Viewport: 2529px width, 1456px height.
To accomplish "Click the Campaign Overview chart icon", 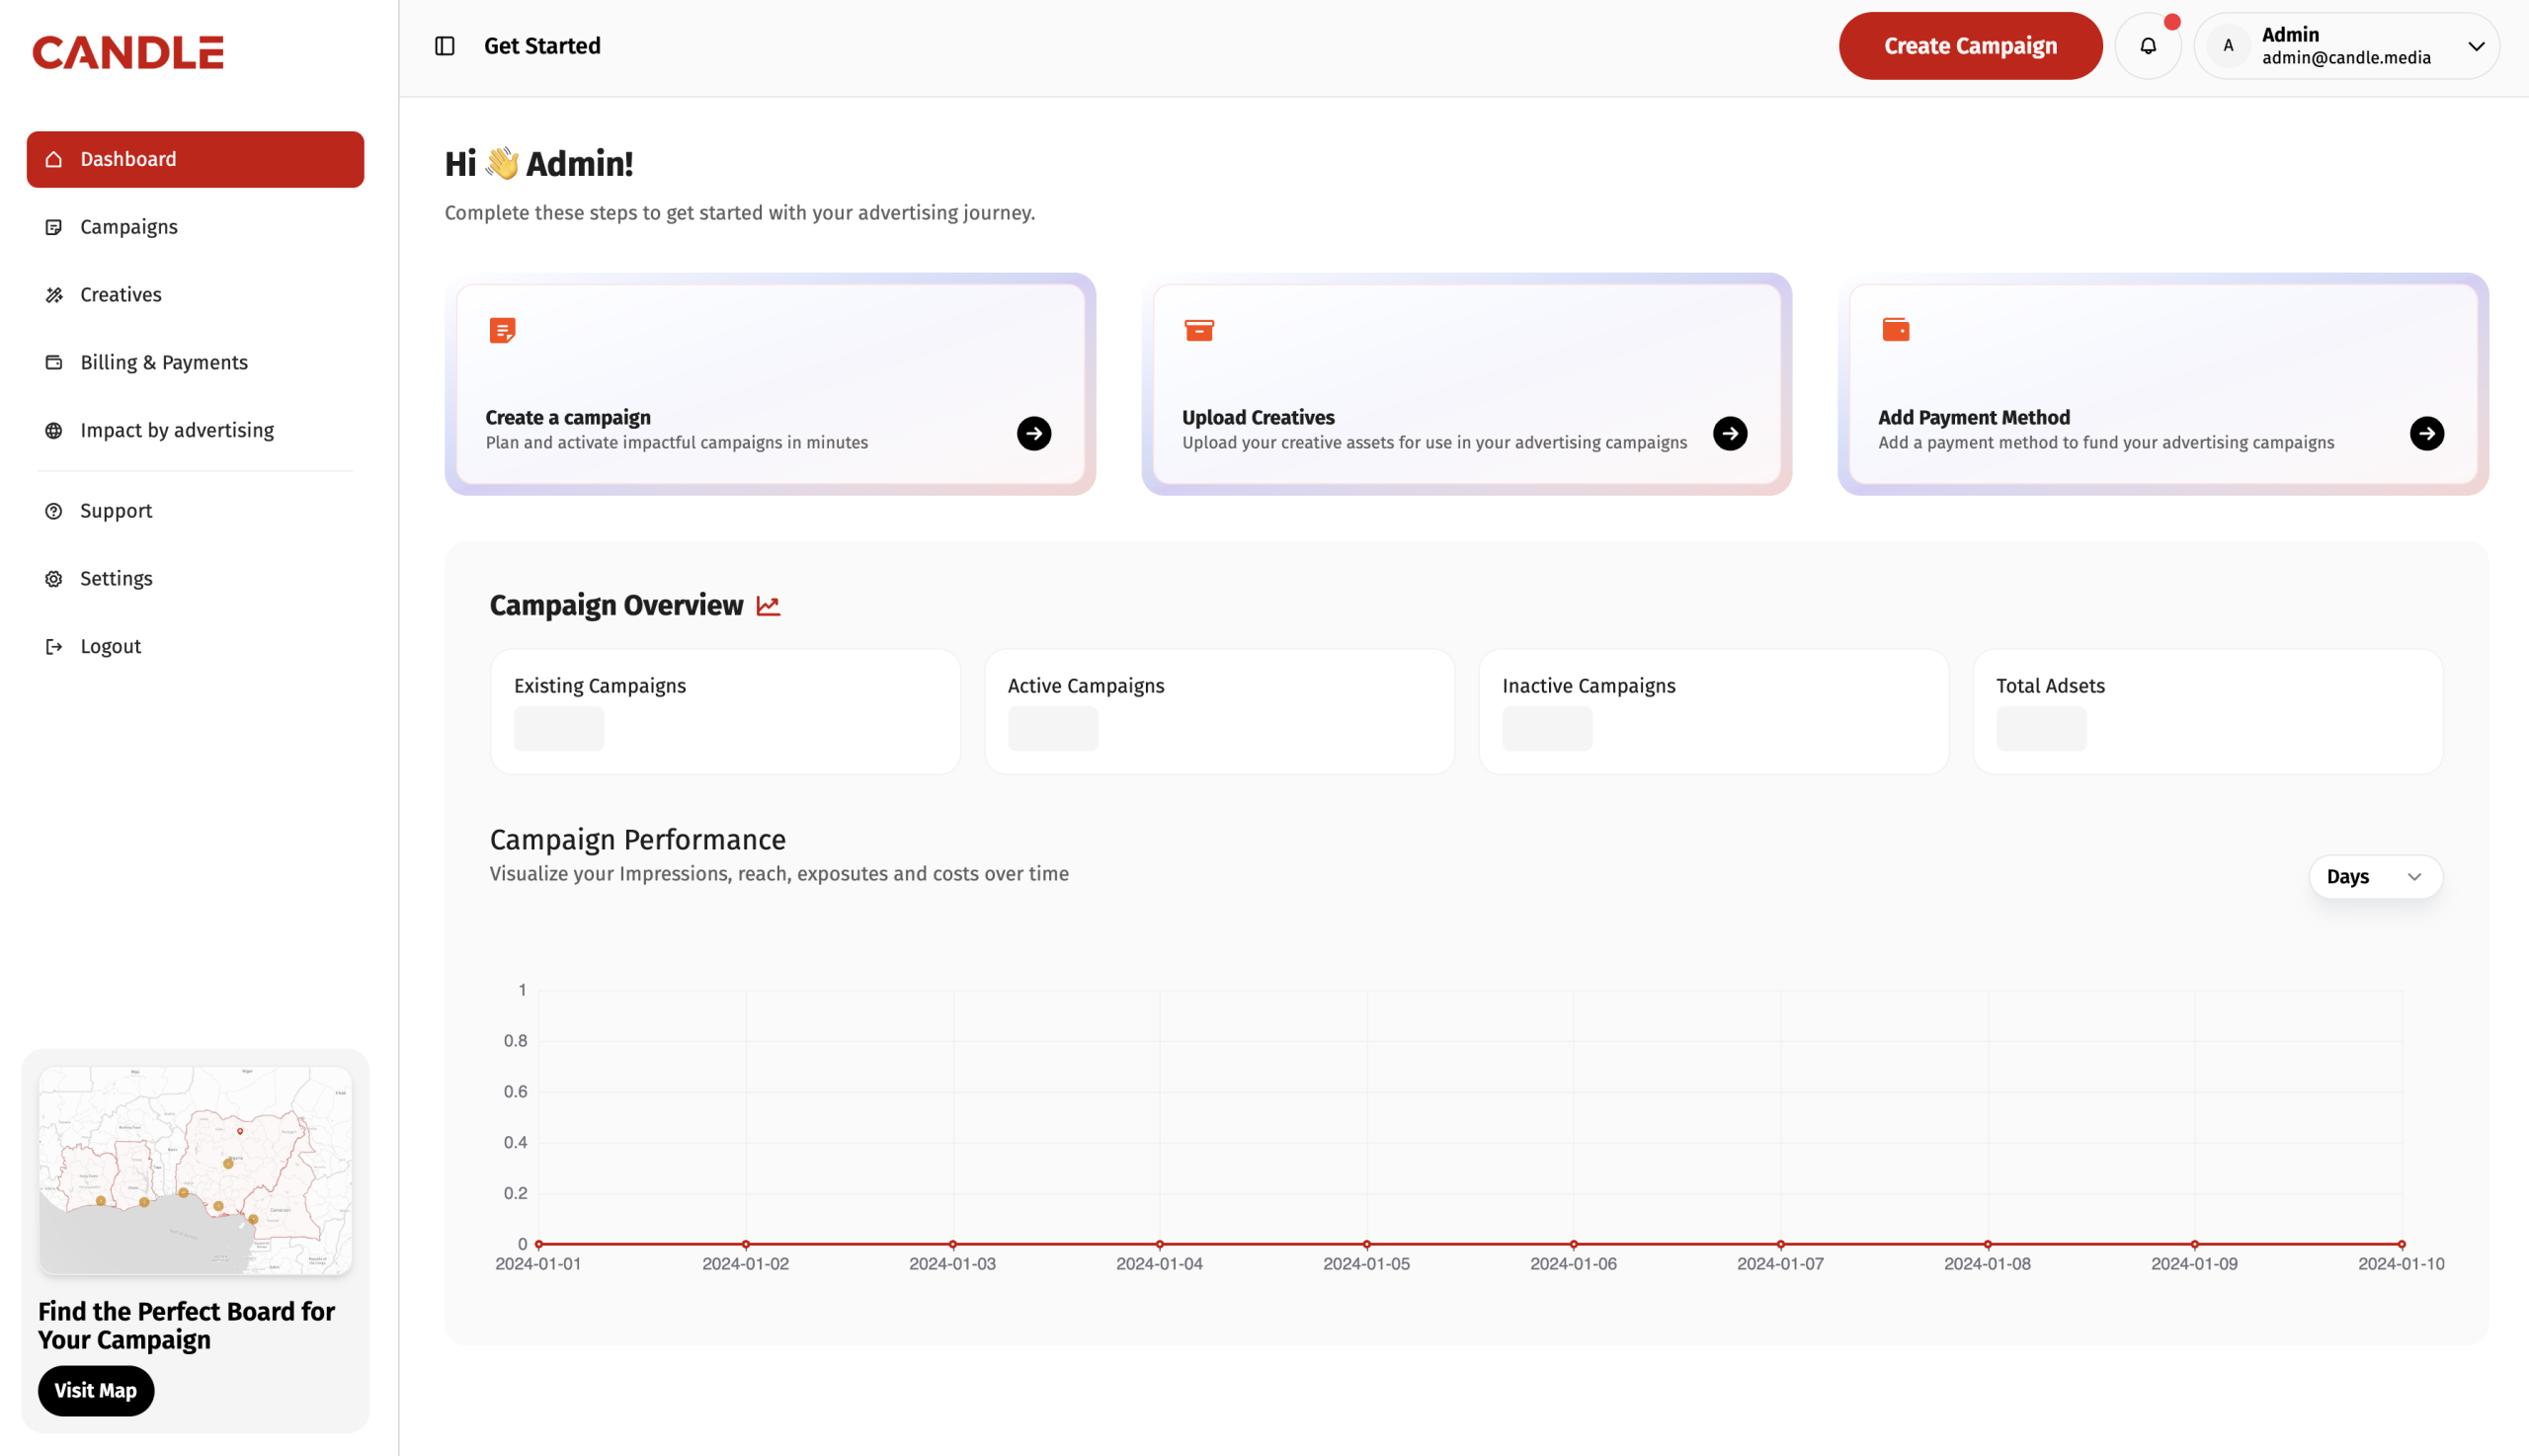I will (x=768, y=606).
